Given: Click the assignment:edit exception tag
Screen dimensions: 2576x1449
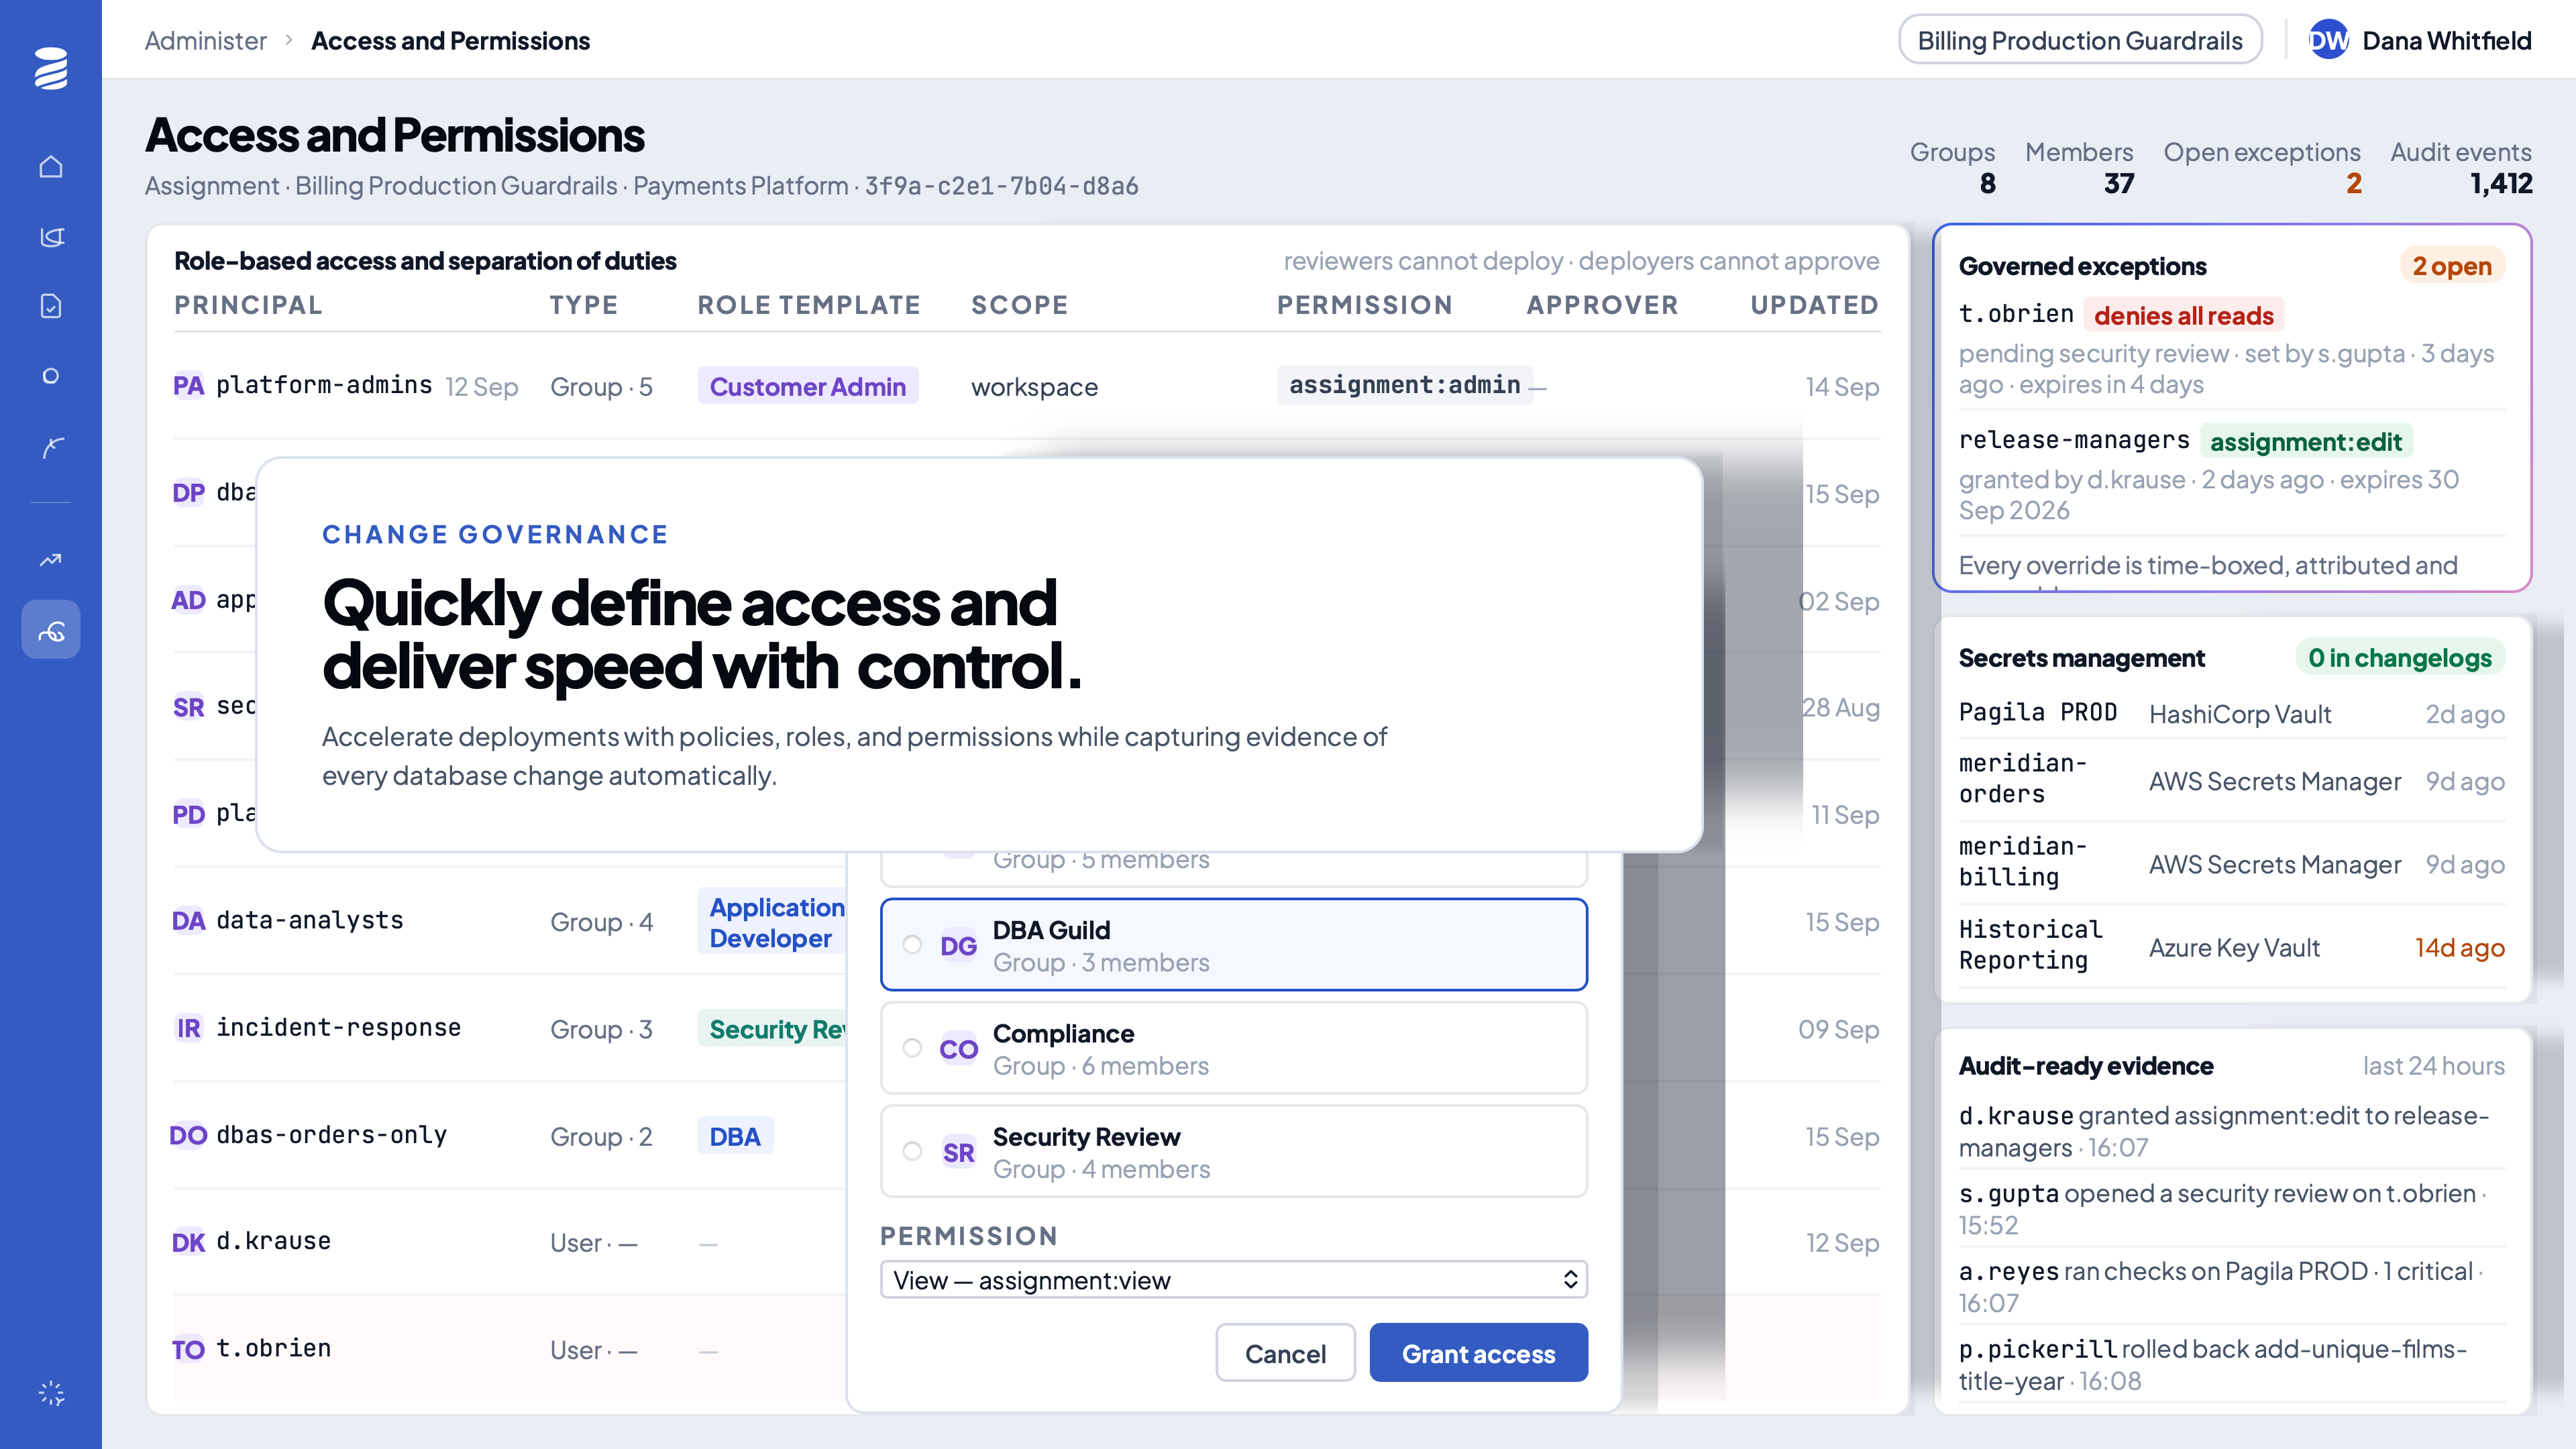Looking at the screenshot, I should click(x=2305, y=442).
